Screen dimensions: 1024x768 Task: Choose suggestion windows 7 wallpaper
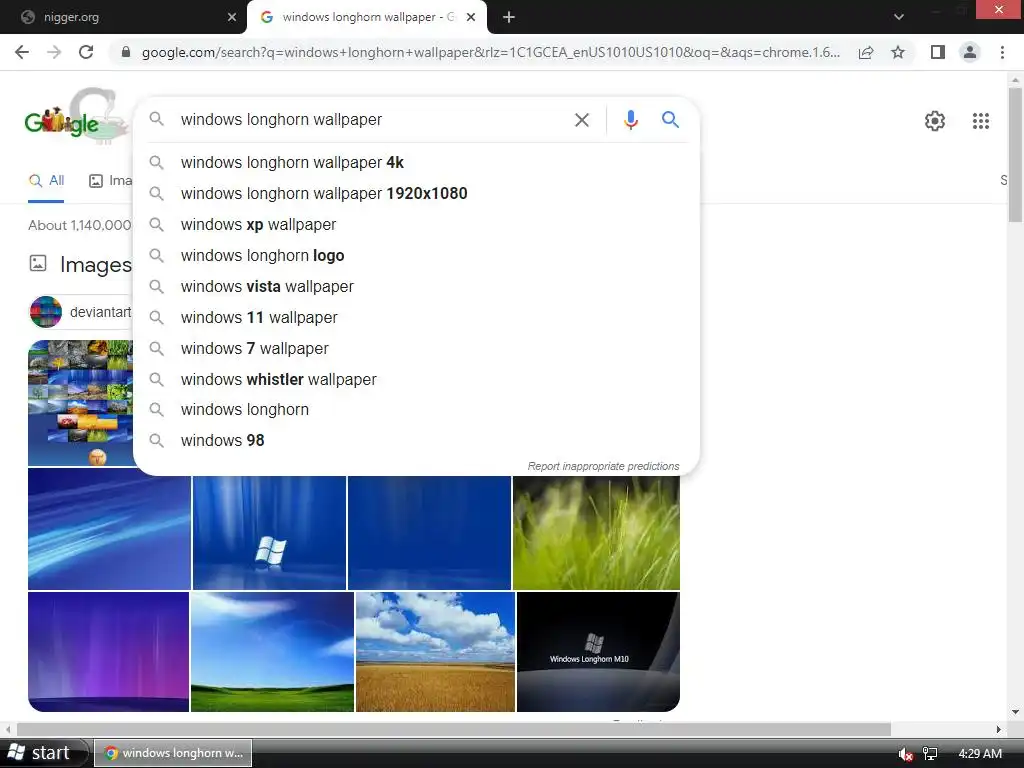[x=416, y=349]
